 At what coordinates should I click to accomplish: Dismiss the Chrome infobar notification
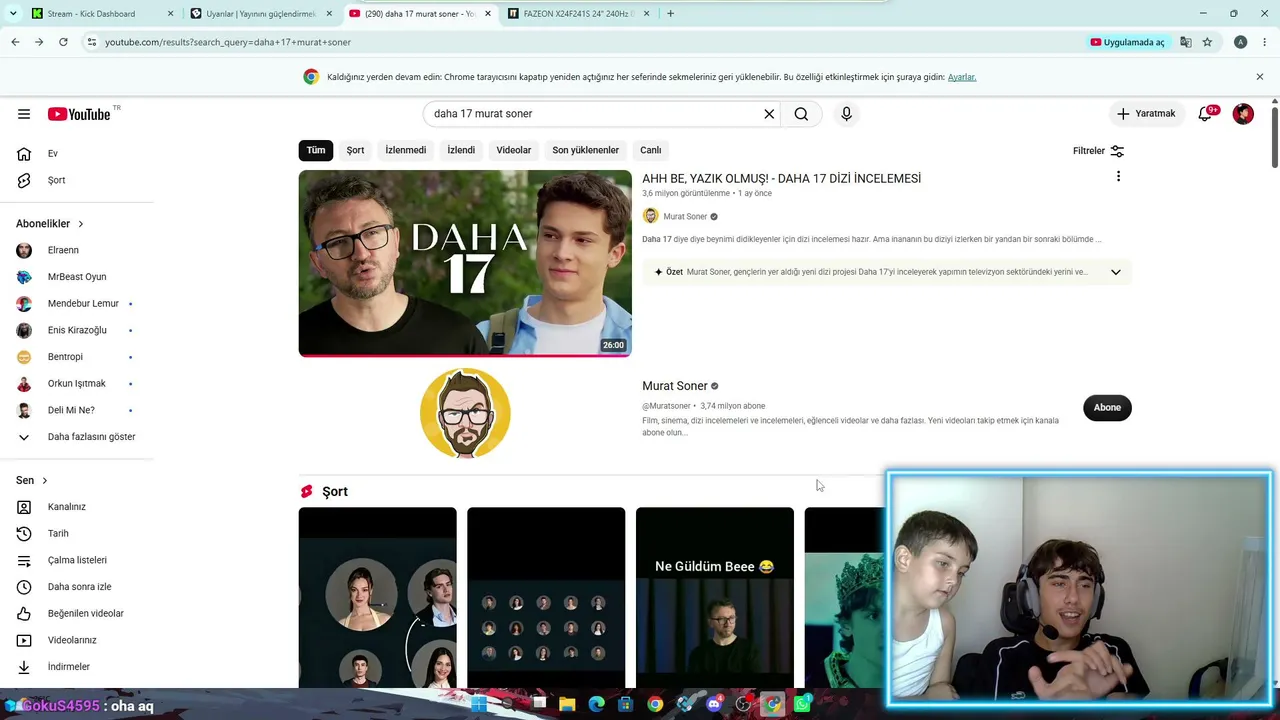(x=1260, y=77)
